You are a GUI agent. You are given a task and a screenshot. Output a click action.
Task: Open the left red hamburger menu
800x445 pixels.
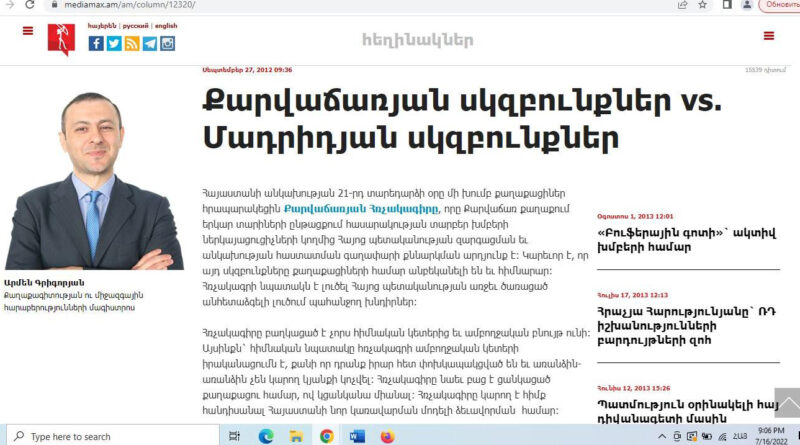click(27, 31)
